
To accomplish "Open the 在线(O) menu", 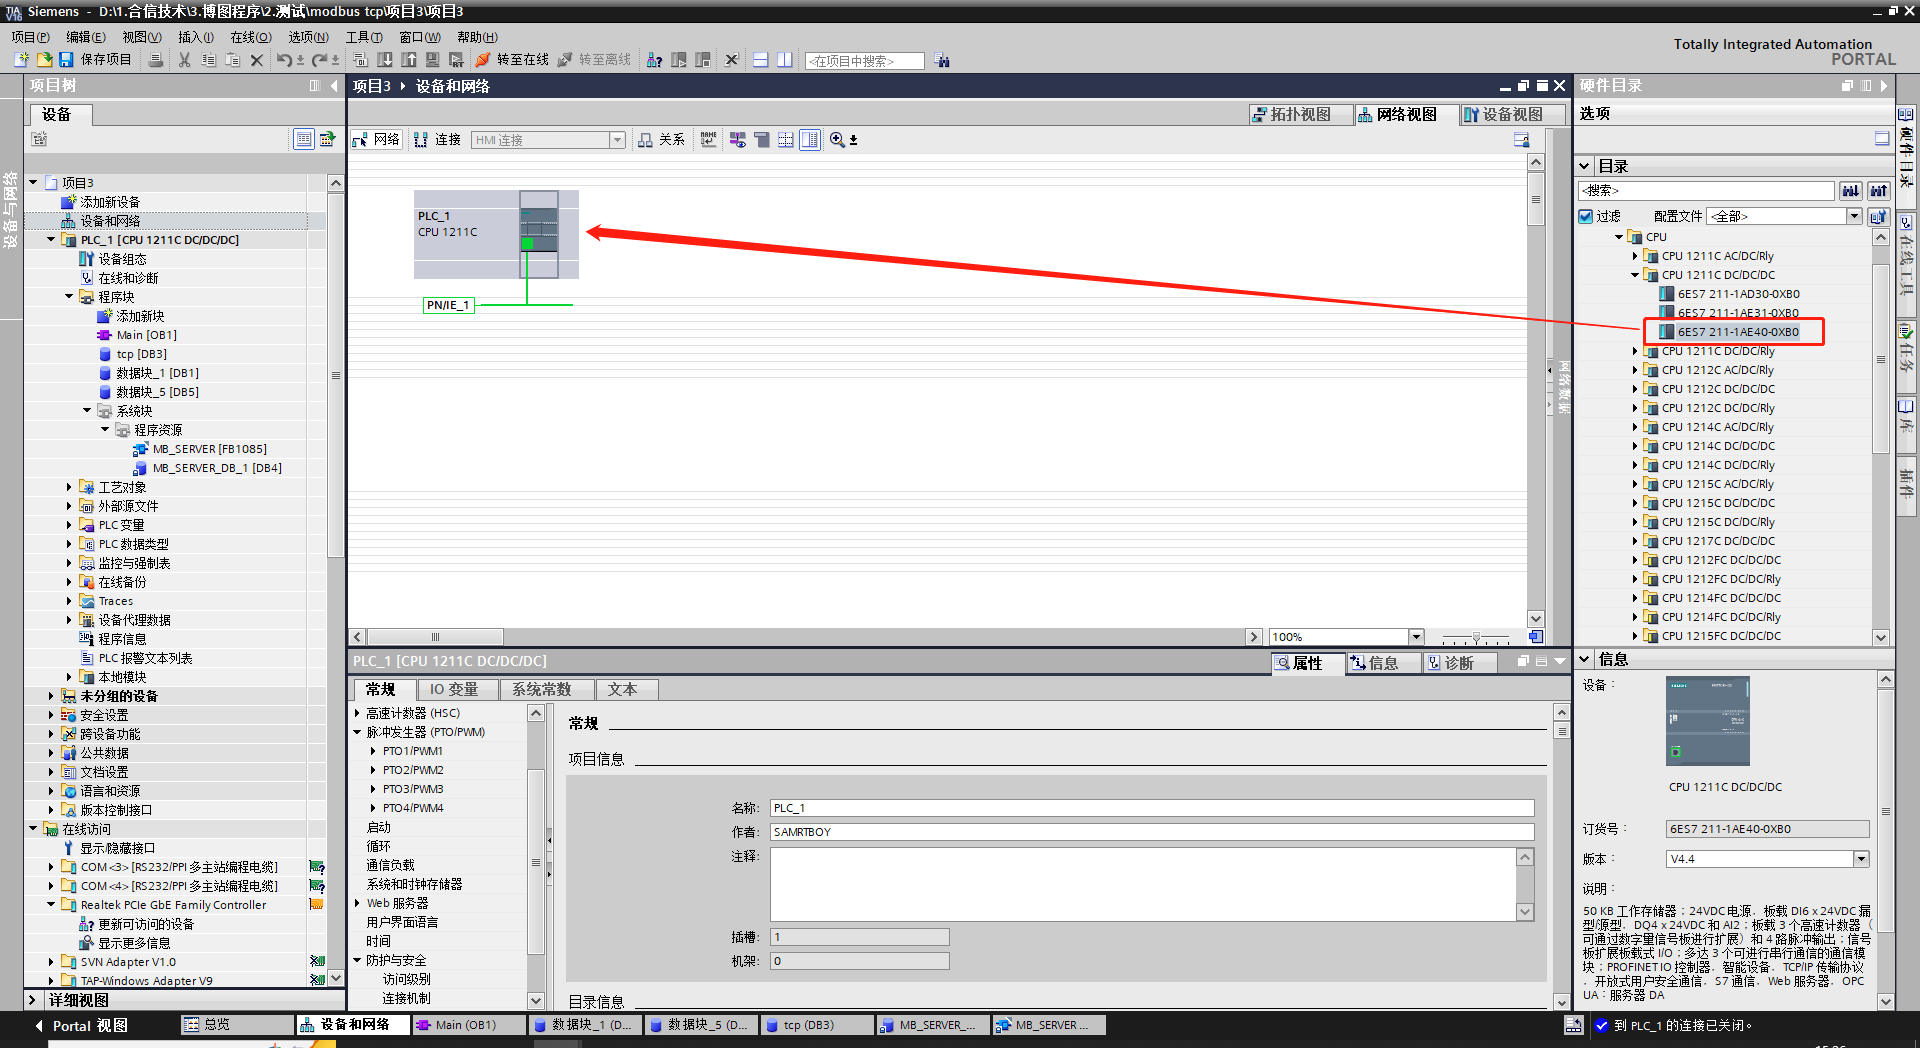I will click(251, 37).
